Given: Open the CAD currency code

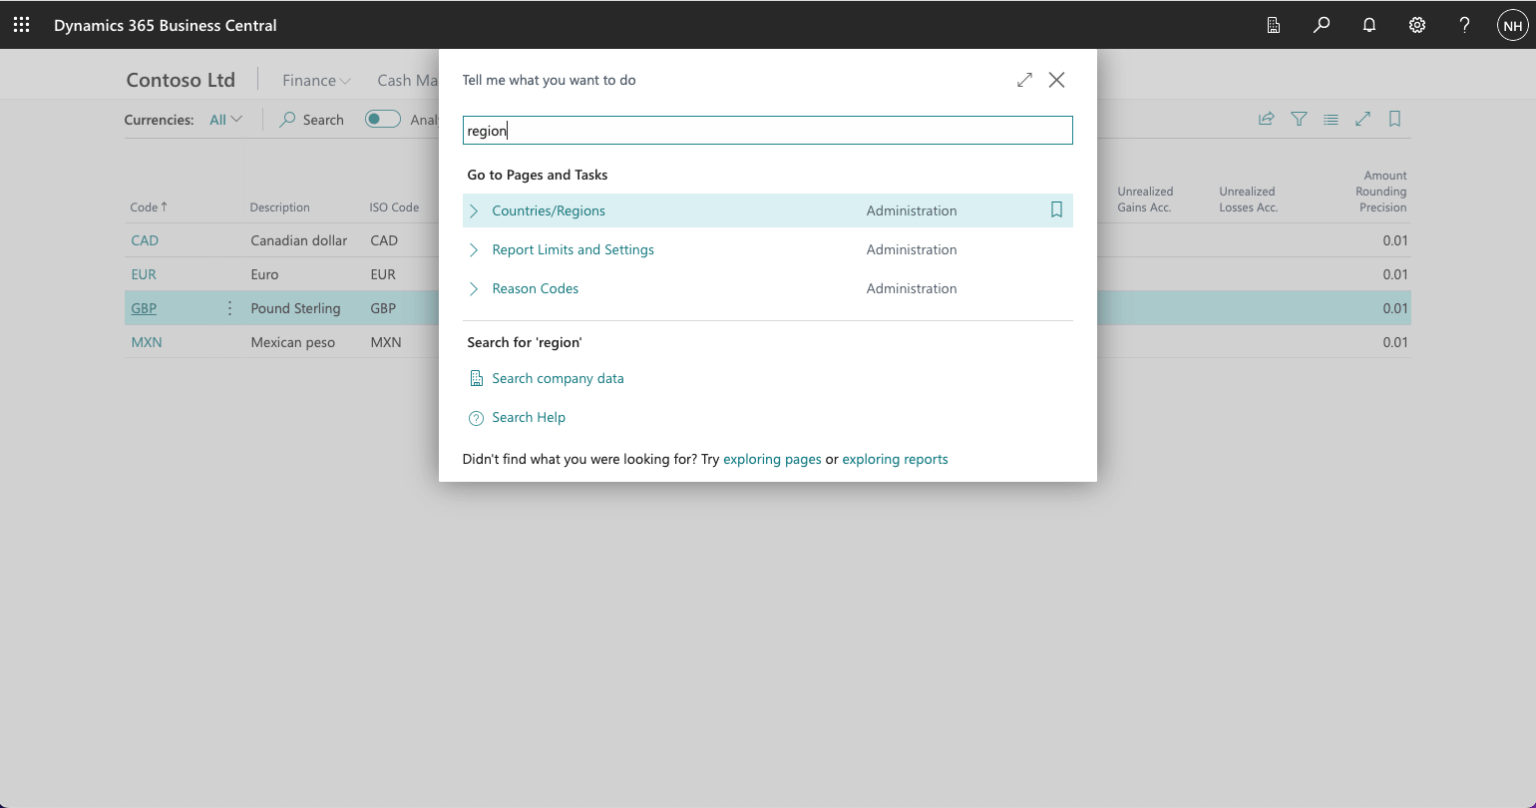Looking at the screenshot, I should (145, 241).
